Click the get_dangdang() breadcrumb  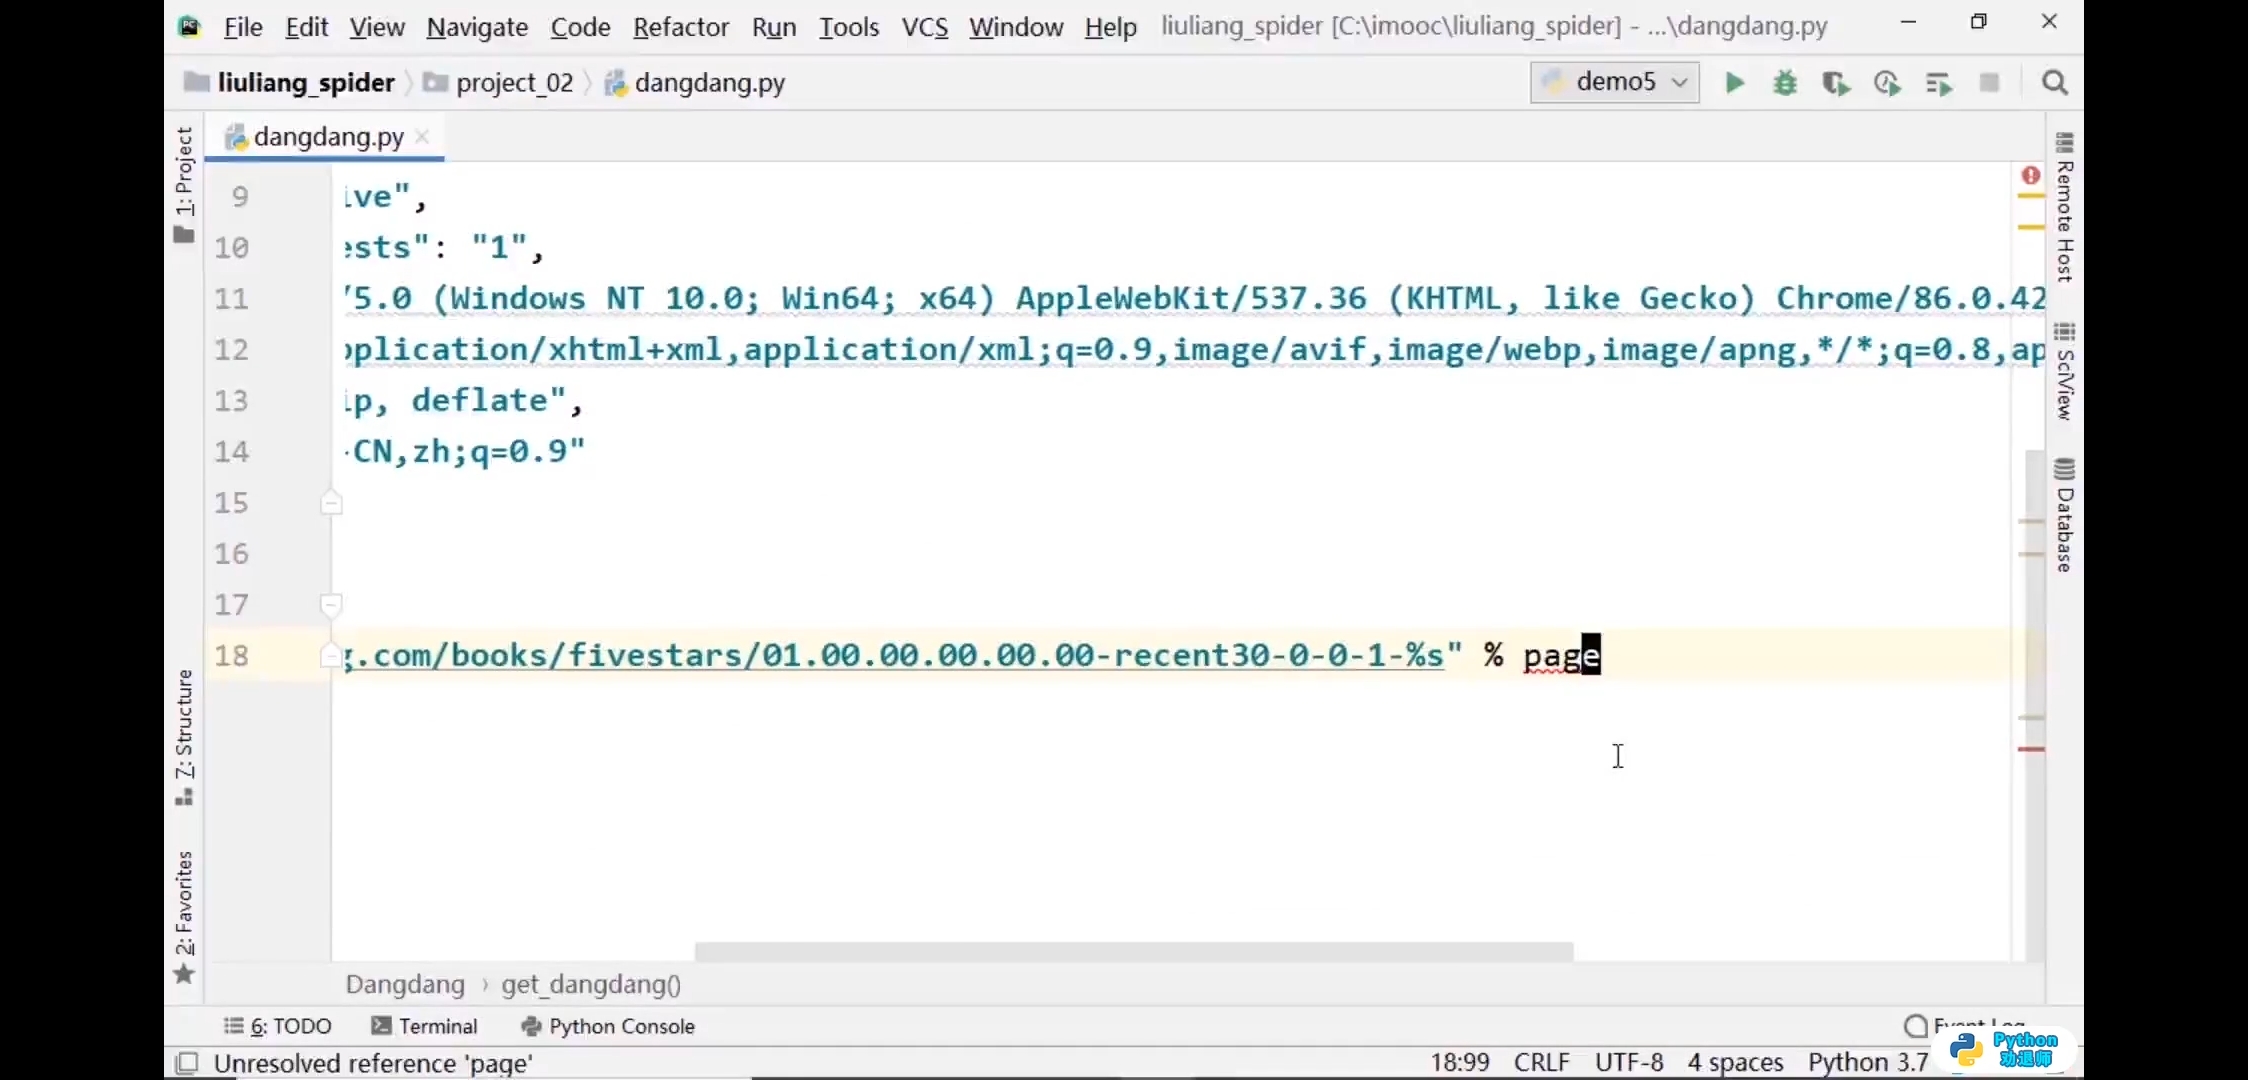[x=591, y=985]
